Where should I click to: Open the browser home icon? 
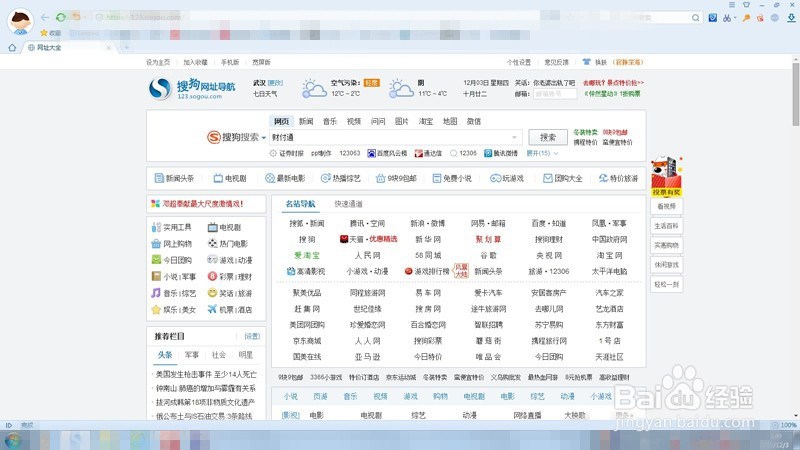click(12, 47)
